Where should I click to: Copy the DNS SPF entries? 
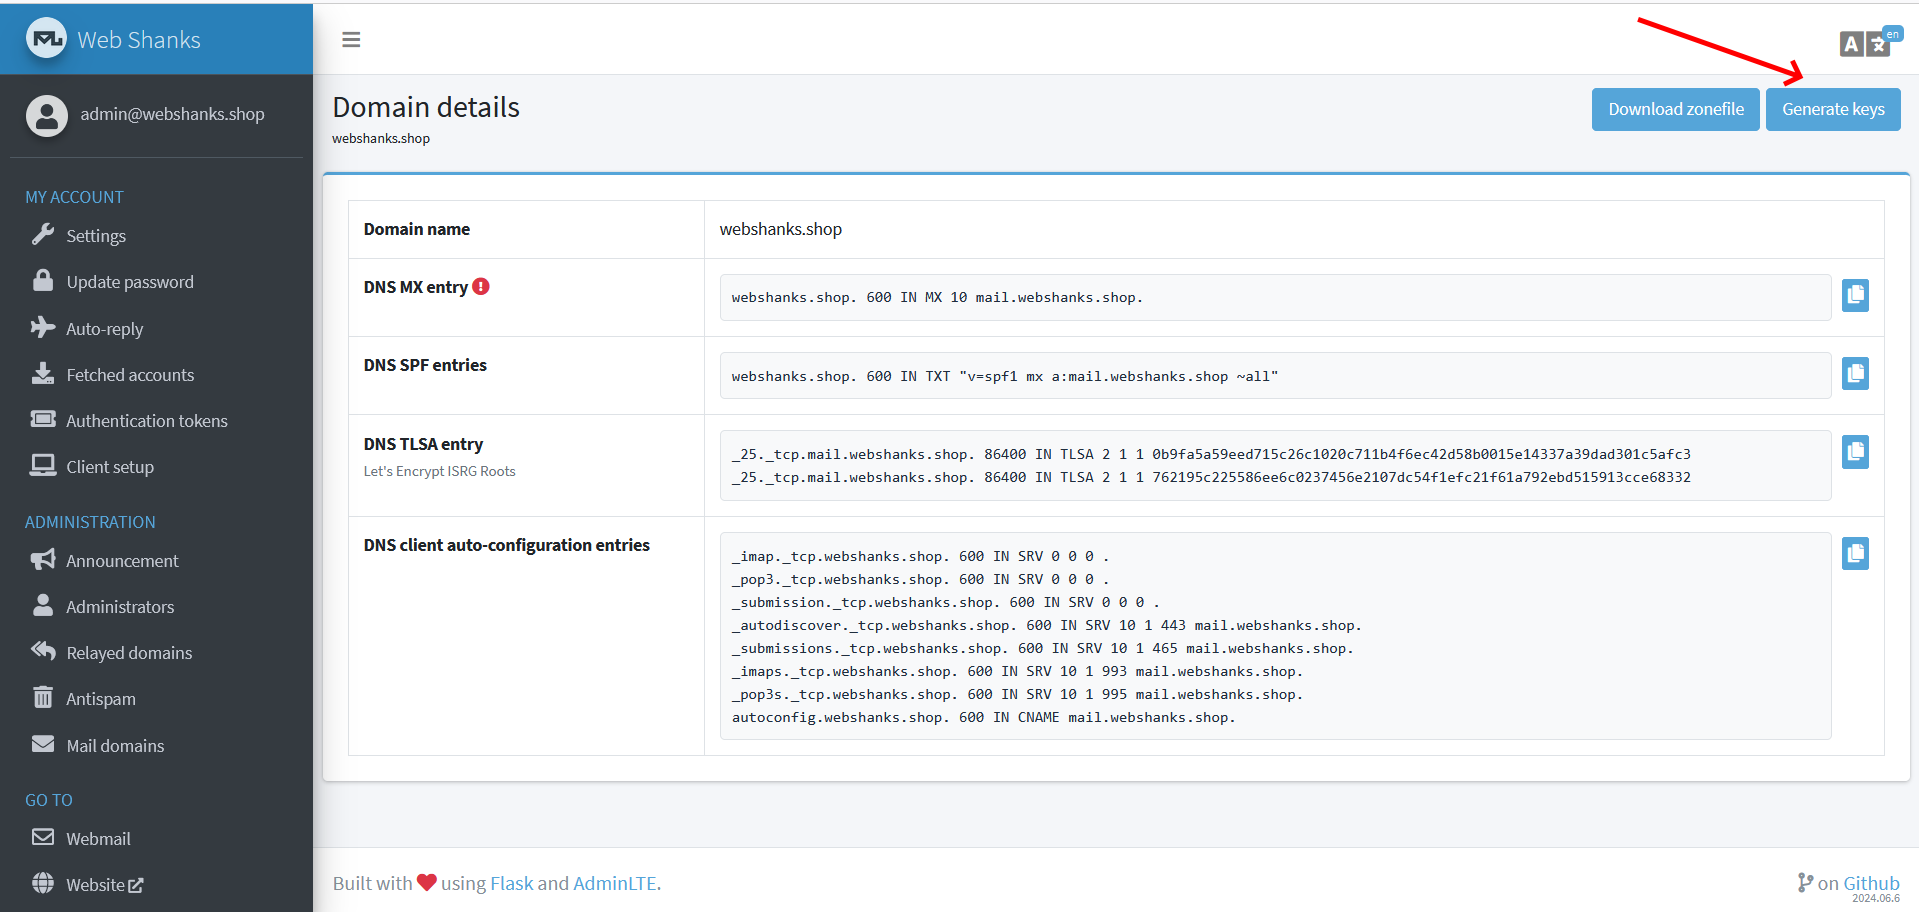click(1855, 374)
